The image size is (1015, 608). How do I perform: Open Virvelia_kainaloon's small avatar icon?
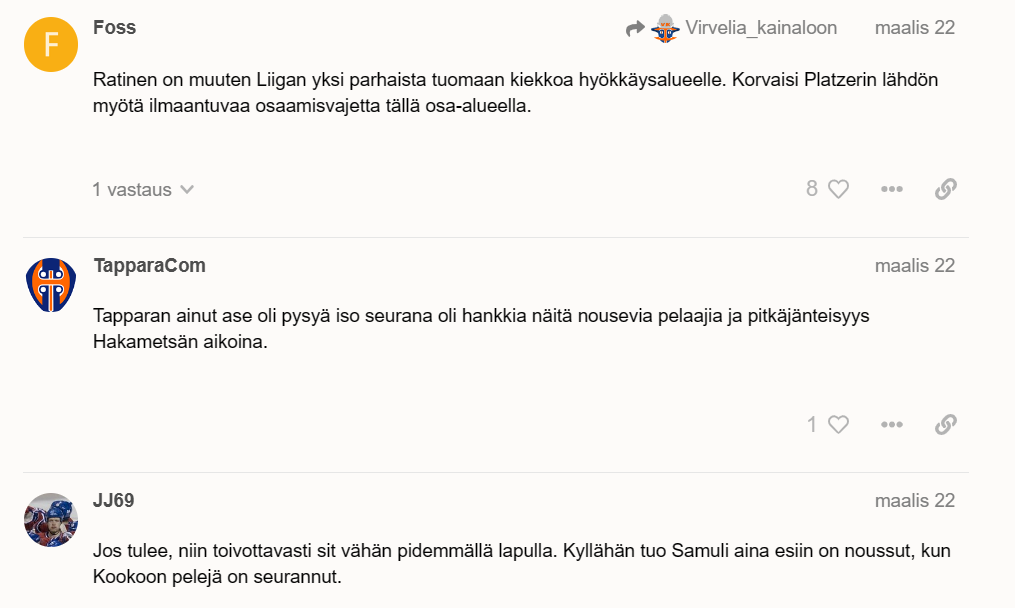[x=665, y=28]
